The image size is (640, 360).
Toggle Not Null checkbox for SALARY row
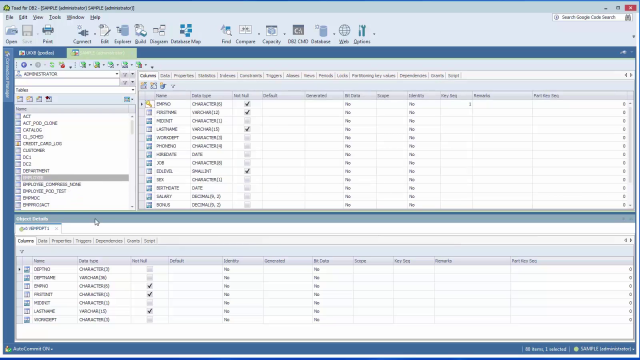pos(247,196)
